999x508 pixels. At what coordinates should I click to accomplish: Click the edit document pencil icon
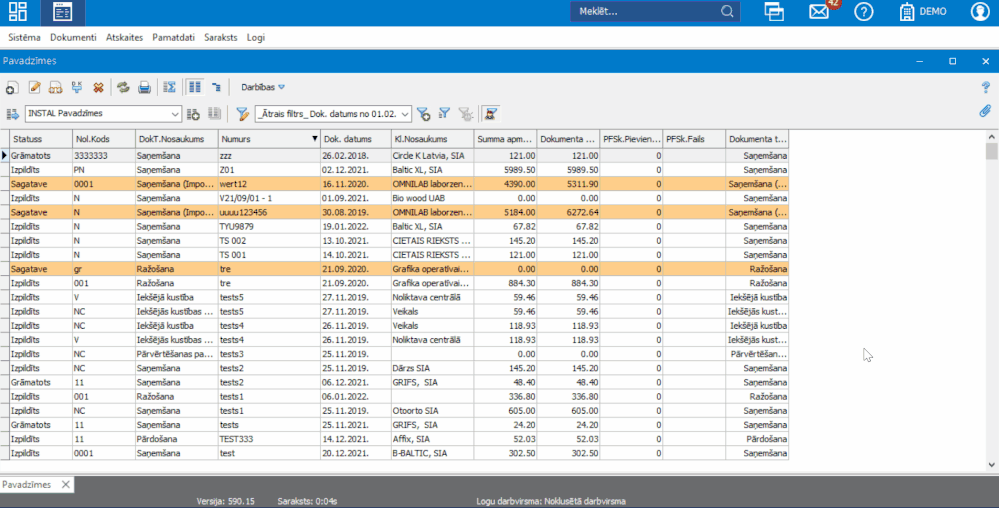(34, 87)
